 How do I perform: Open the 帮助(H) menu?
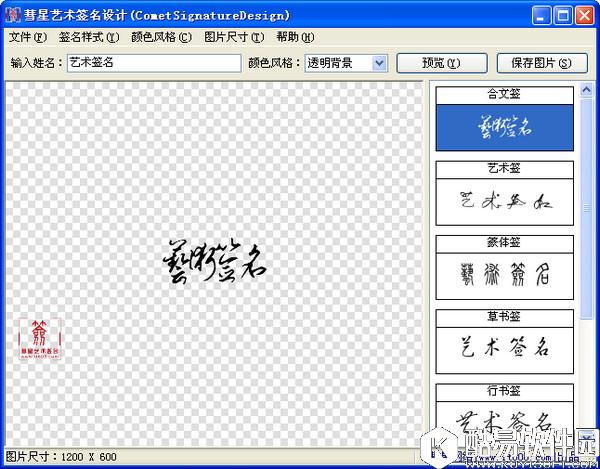pyautogui.click(x=295, y=37)
